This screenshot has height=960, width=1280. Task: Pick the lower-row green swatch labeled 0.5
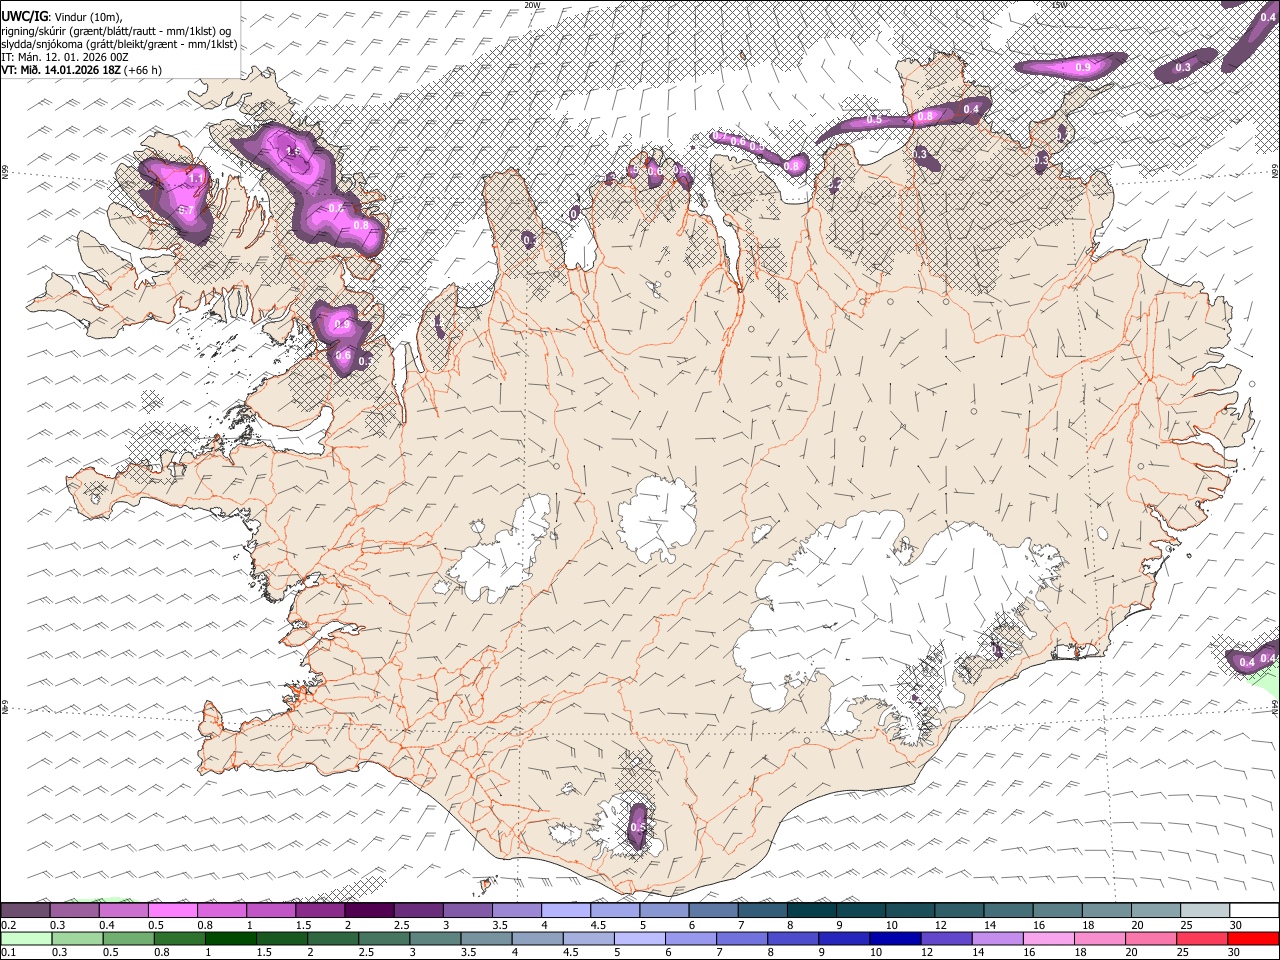click(128, 938)
